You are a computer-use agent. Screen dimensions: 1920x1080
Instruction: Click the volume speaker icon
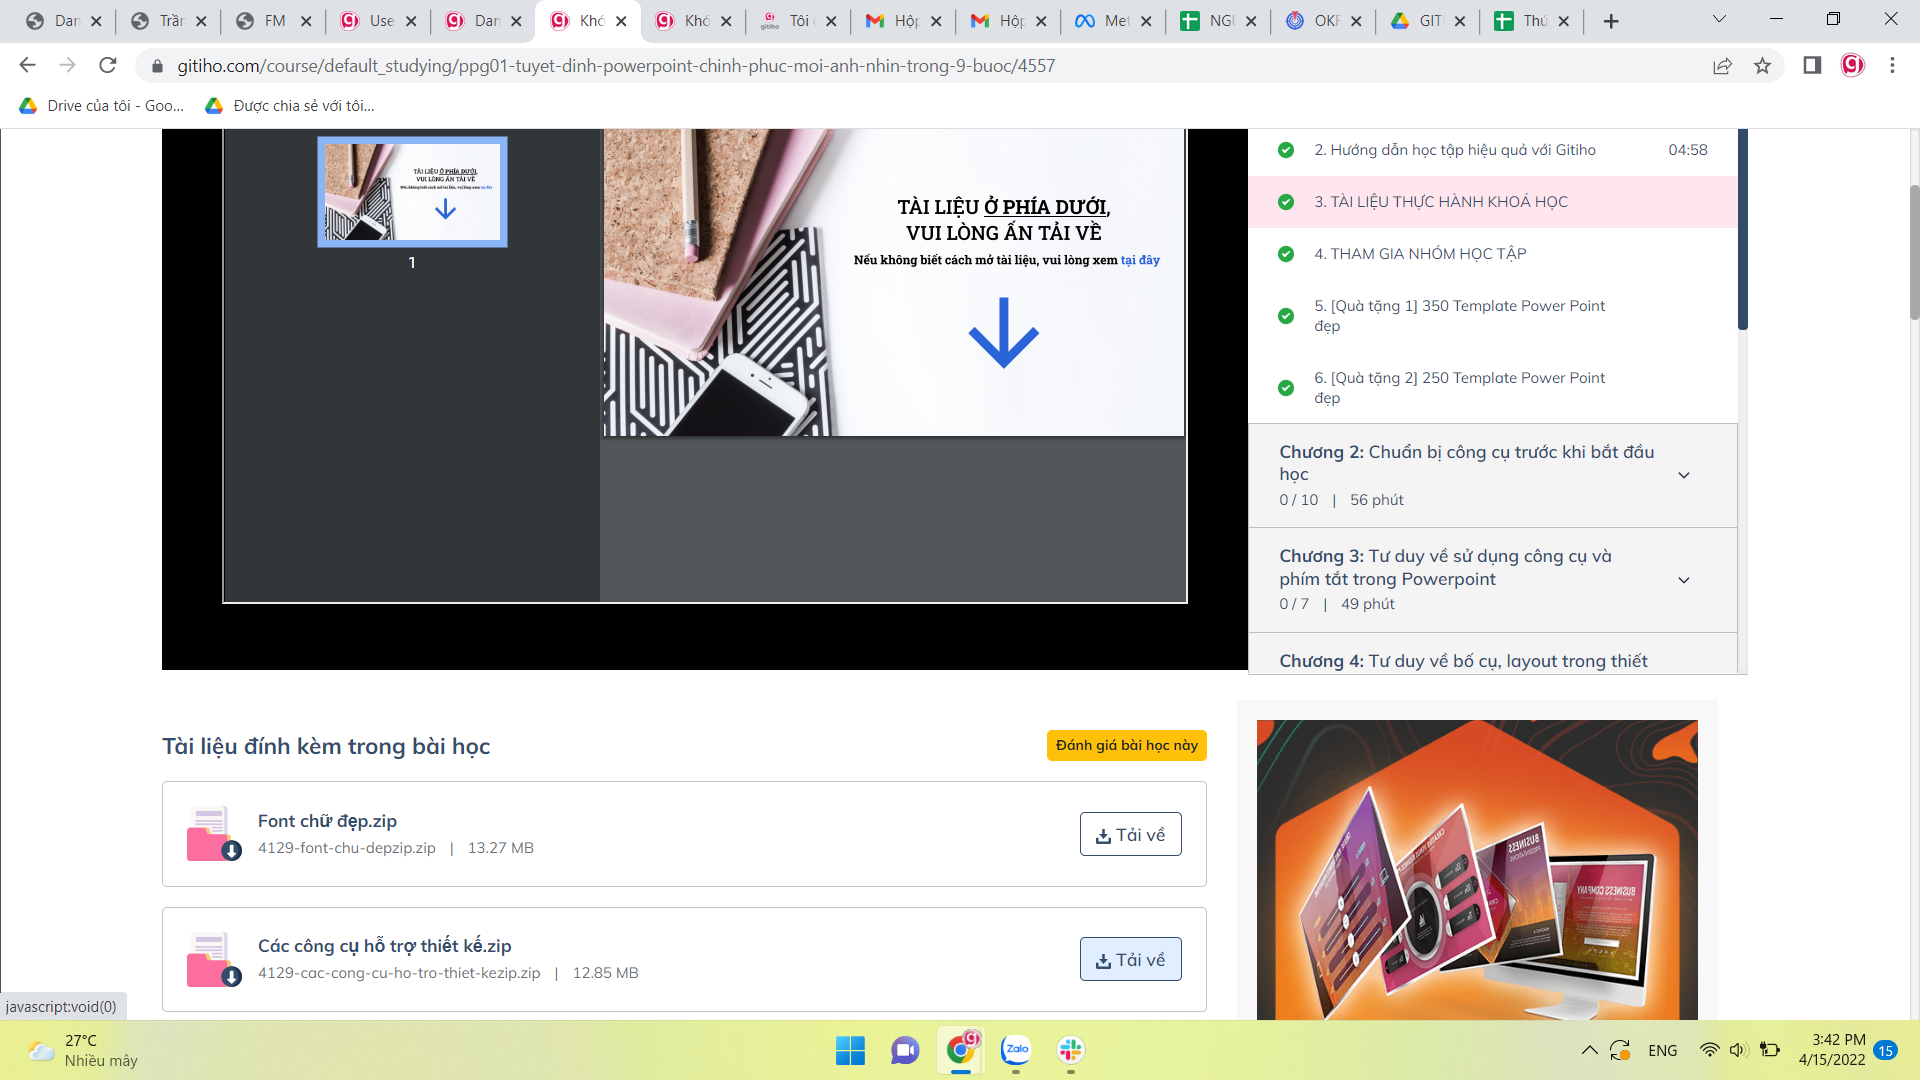point(1738,1050)
